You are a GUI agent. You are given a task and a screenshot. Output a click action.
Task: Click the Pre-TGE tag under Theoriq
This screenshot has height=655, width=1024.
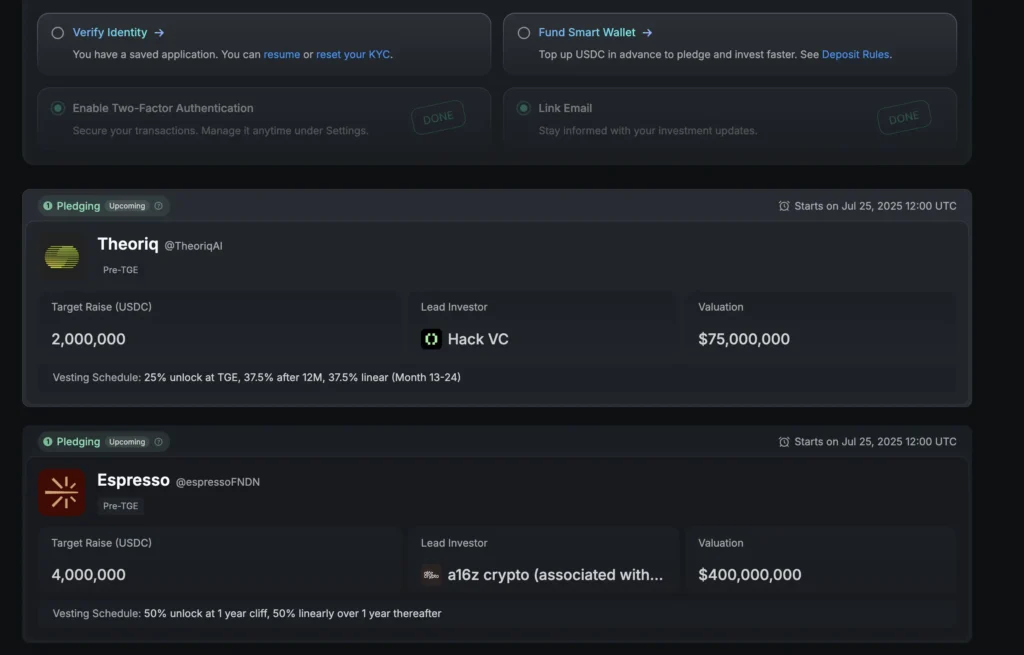(121, 270)
